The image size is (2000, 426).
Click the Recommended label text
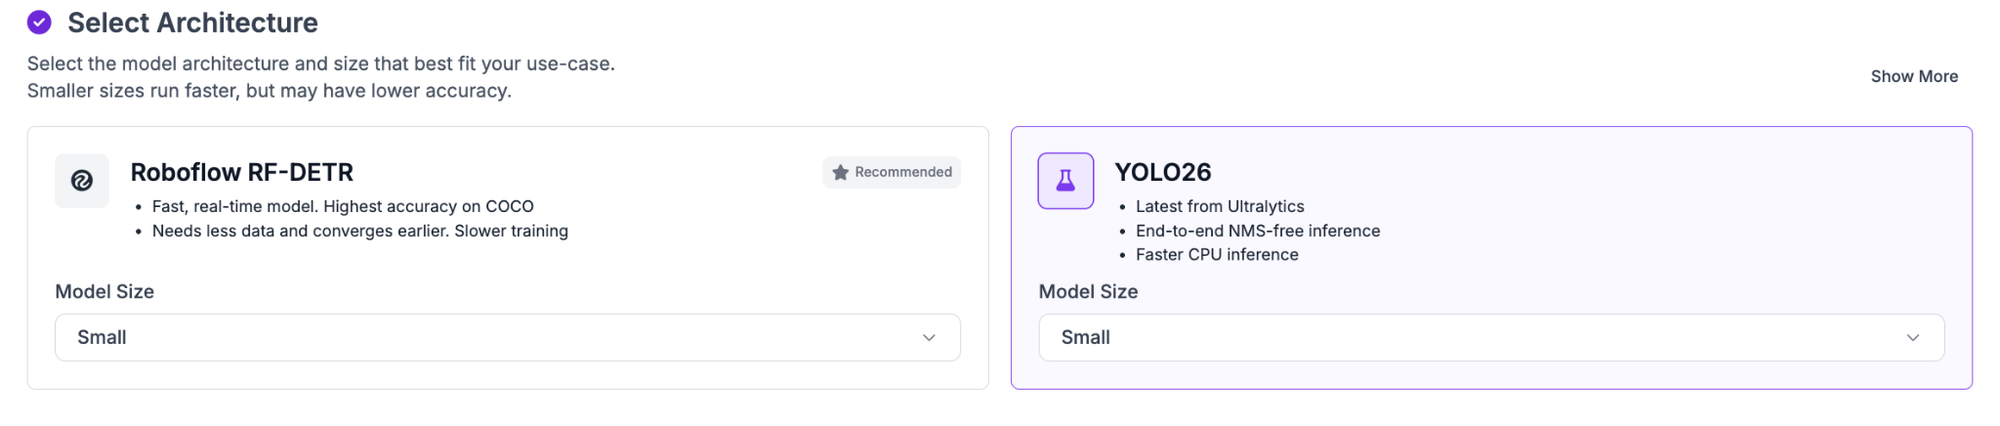(903, 172)
